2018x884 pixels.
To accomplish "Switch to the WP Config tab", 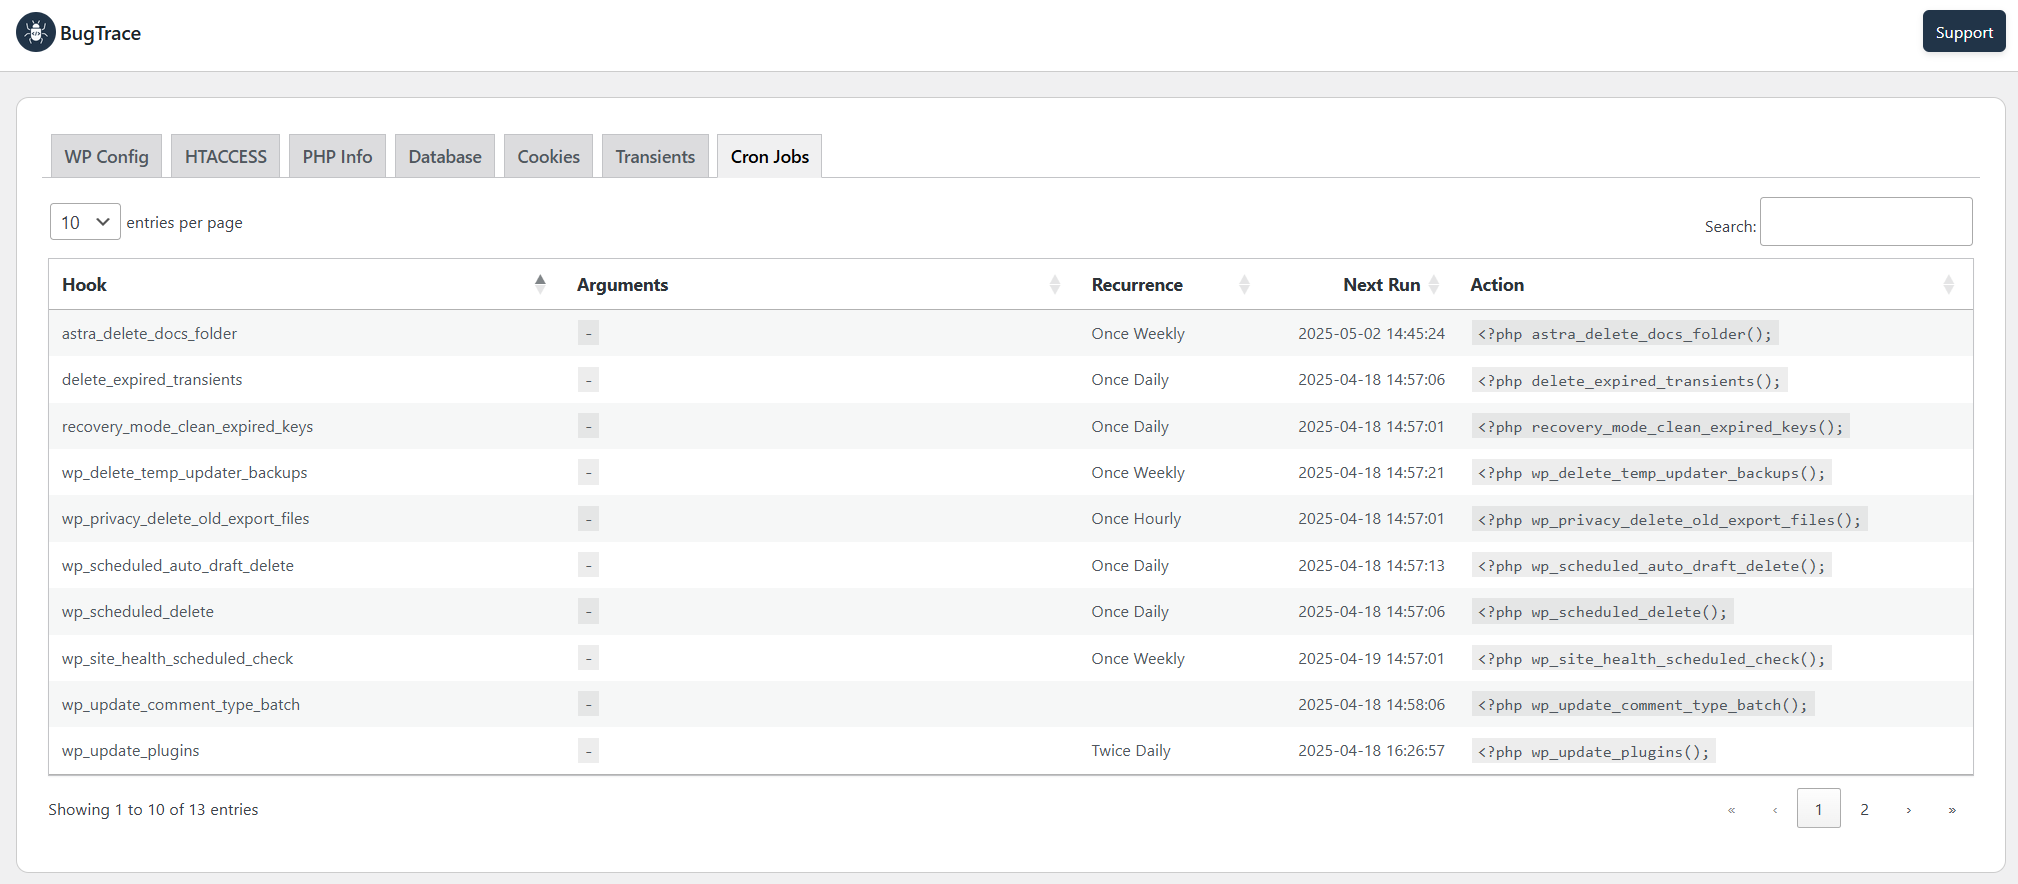I will [x=106, y=156].
